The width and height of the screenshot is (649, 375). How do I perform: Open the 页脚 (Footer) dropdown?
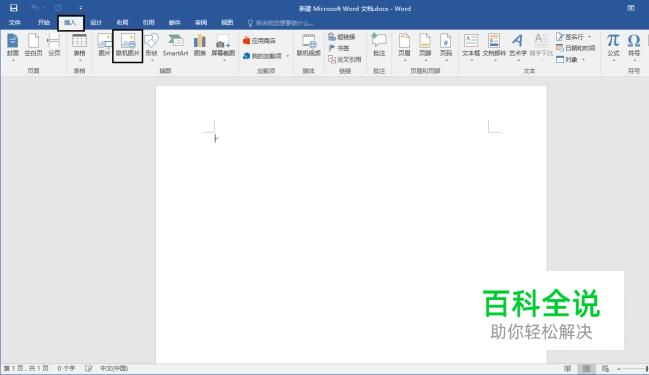point(425,47)
